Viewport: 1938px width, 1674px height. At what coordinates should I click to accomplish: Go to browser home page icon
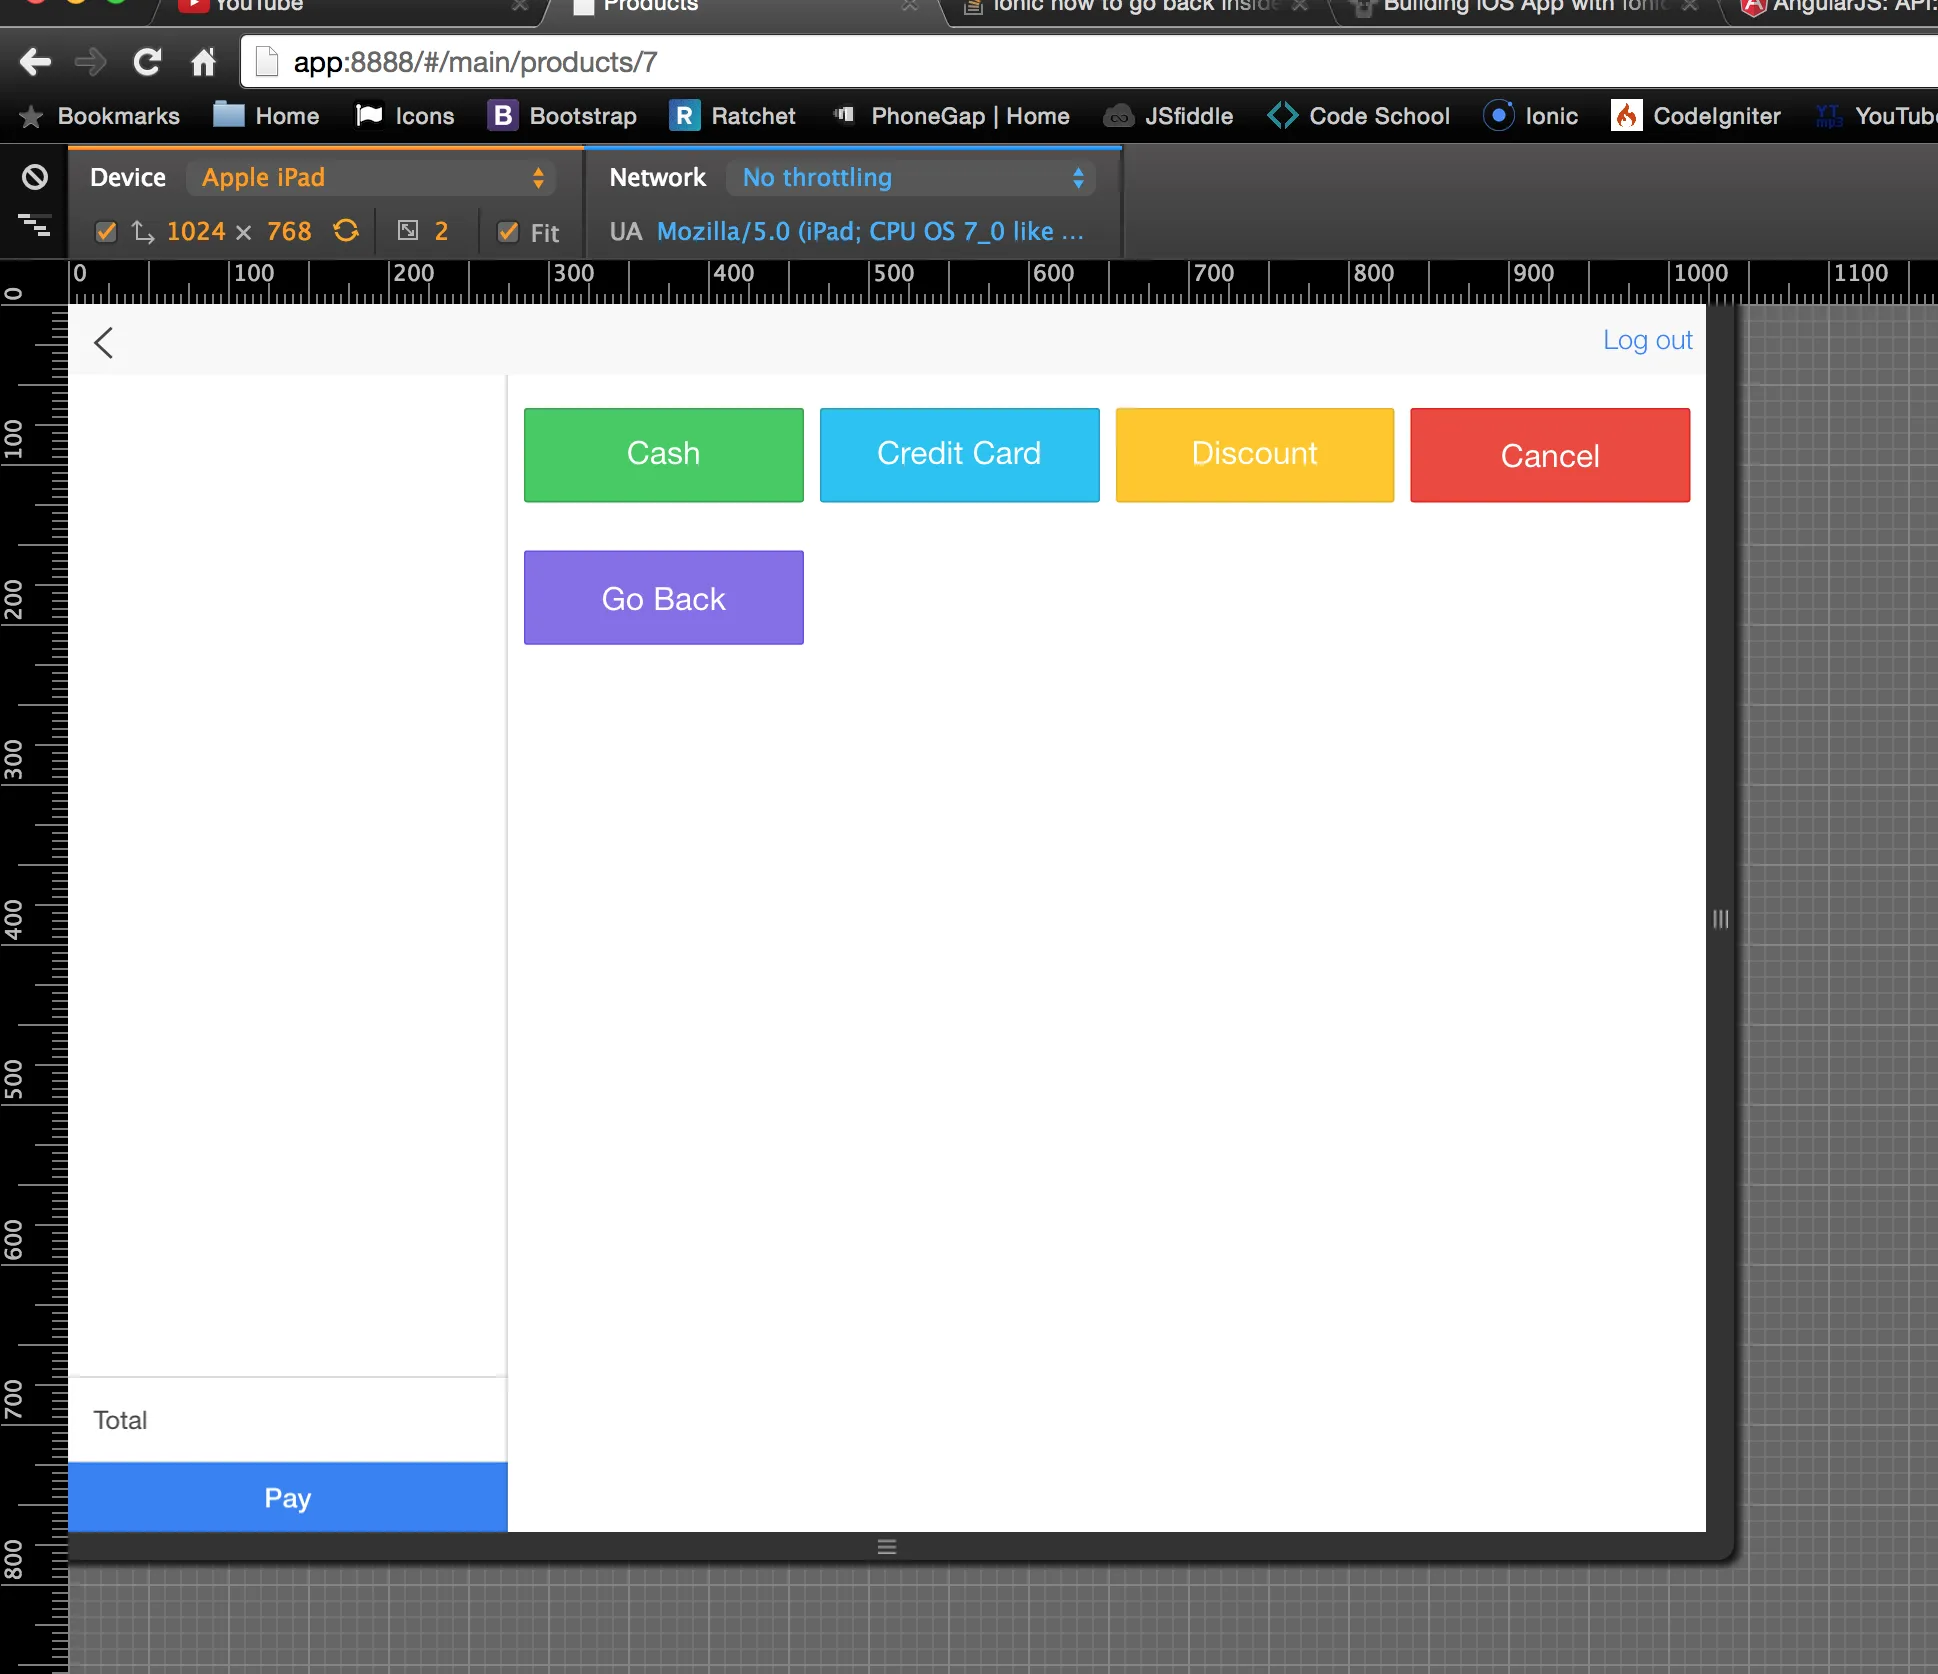click(203, 62)
